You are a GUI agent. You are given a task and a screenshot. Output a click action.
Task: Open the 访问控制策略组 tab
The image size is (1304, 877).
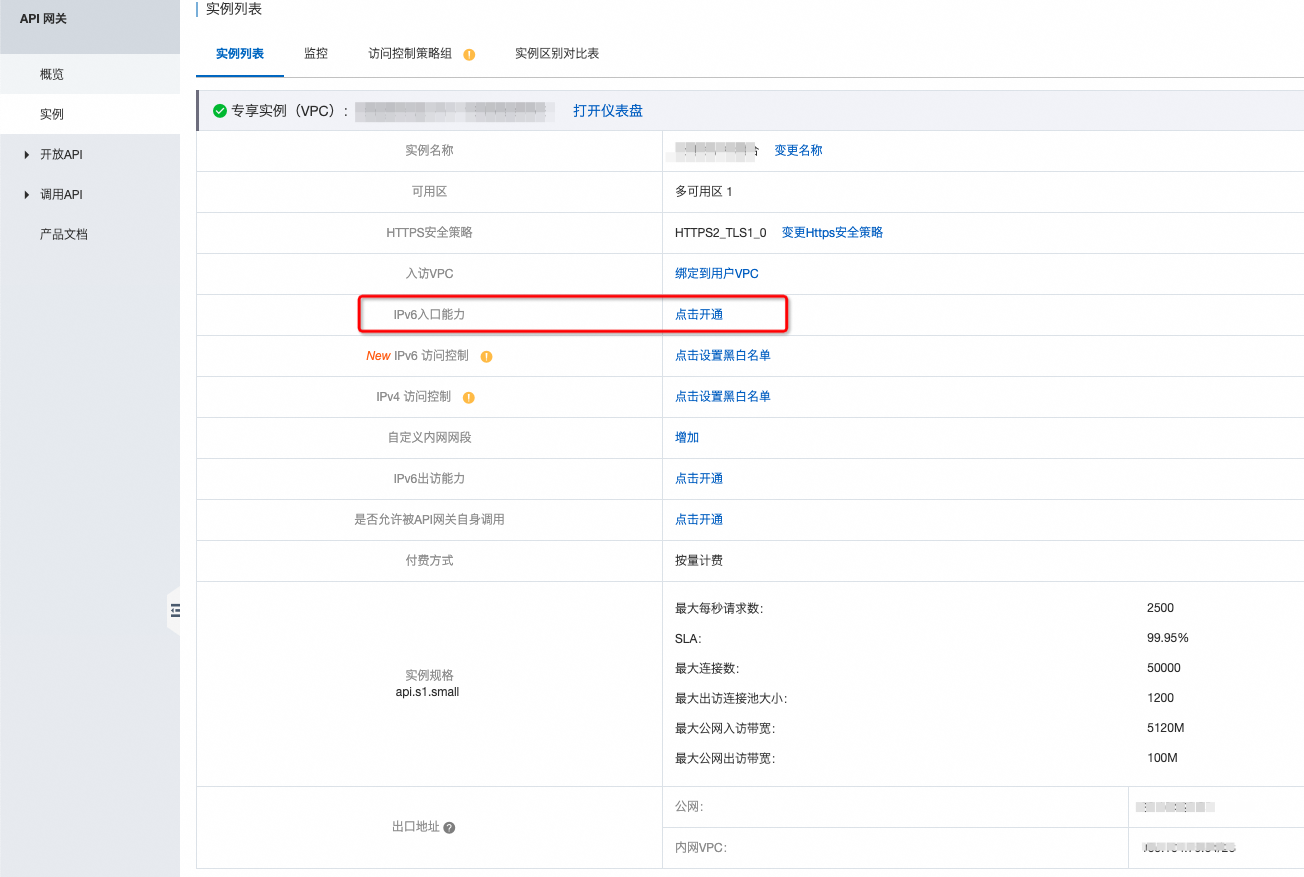coord(410,54)
